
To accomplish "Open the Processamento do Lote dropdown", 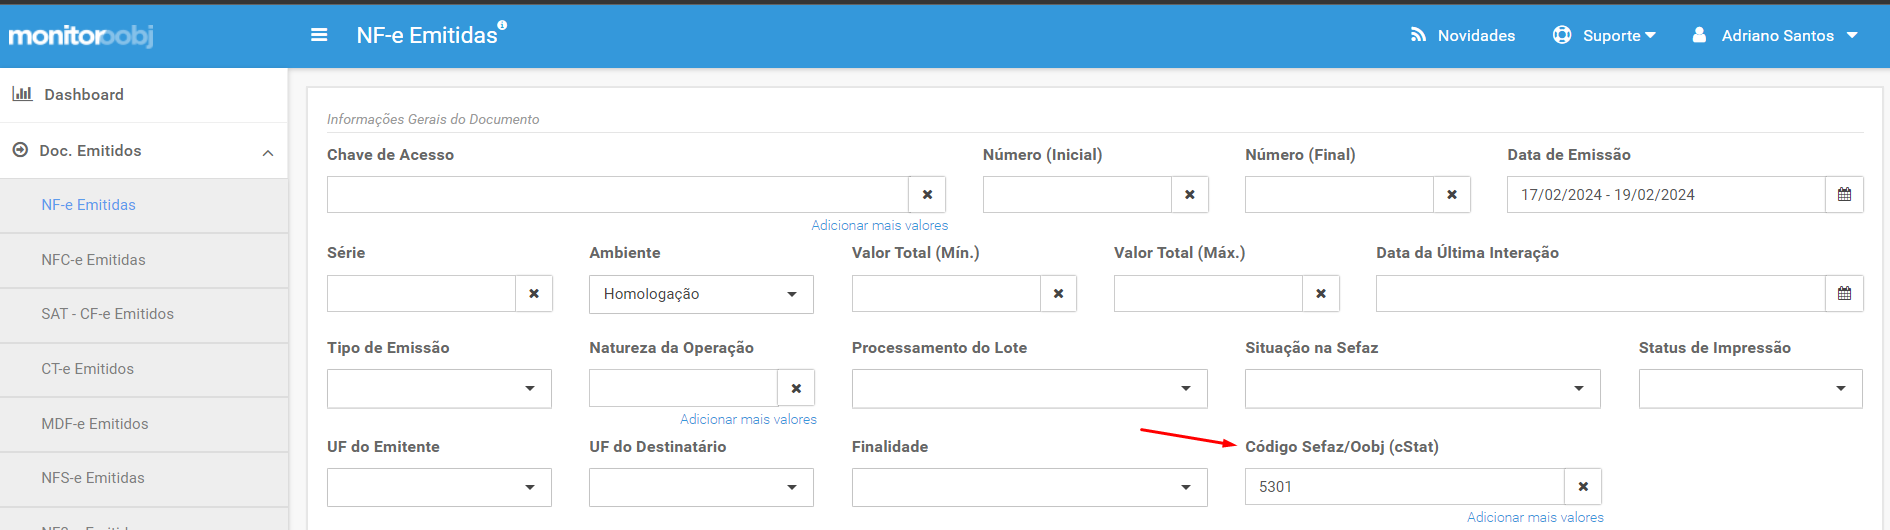I will click(x=1029, y=389).
